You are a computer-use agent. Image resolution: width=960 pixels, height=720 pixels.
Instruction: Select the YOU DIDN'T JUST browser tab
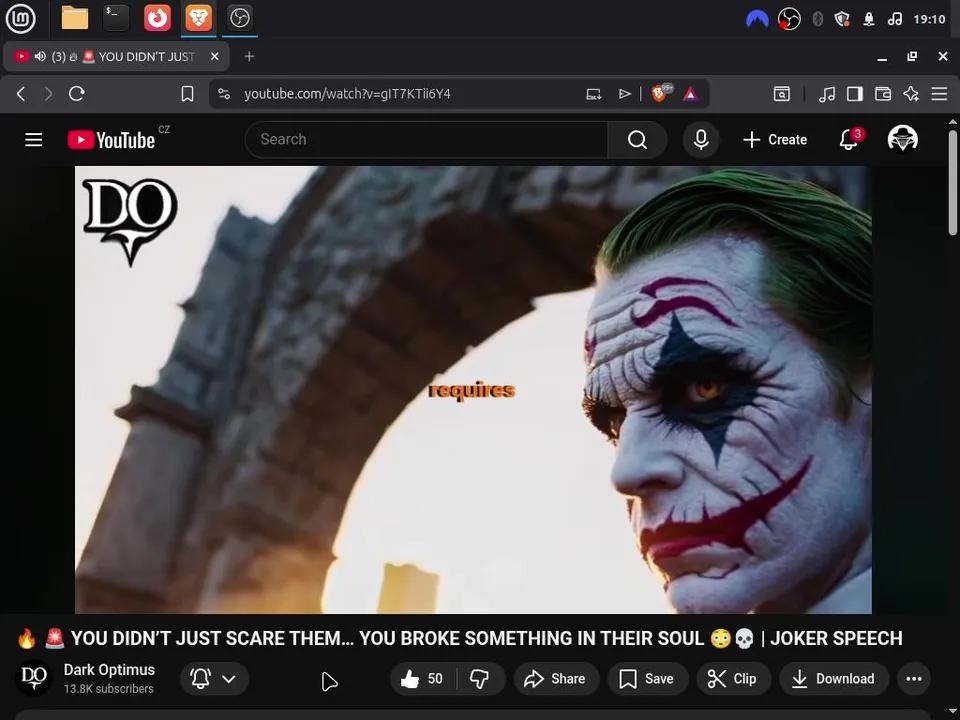[x=116, y=56]
